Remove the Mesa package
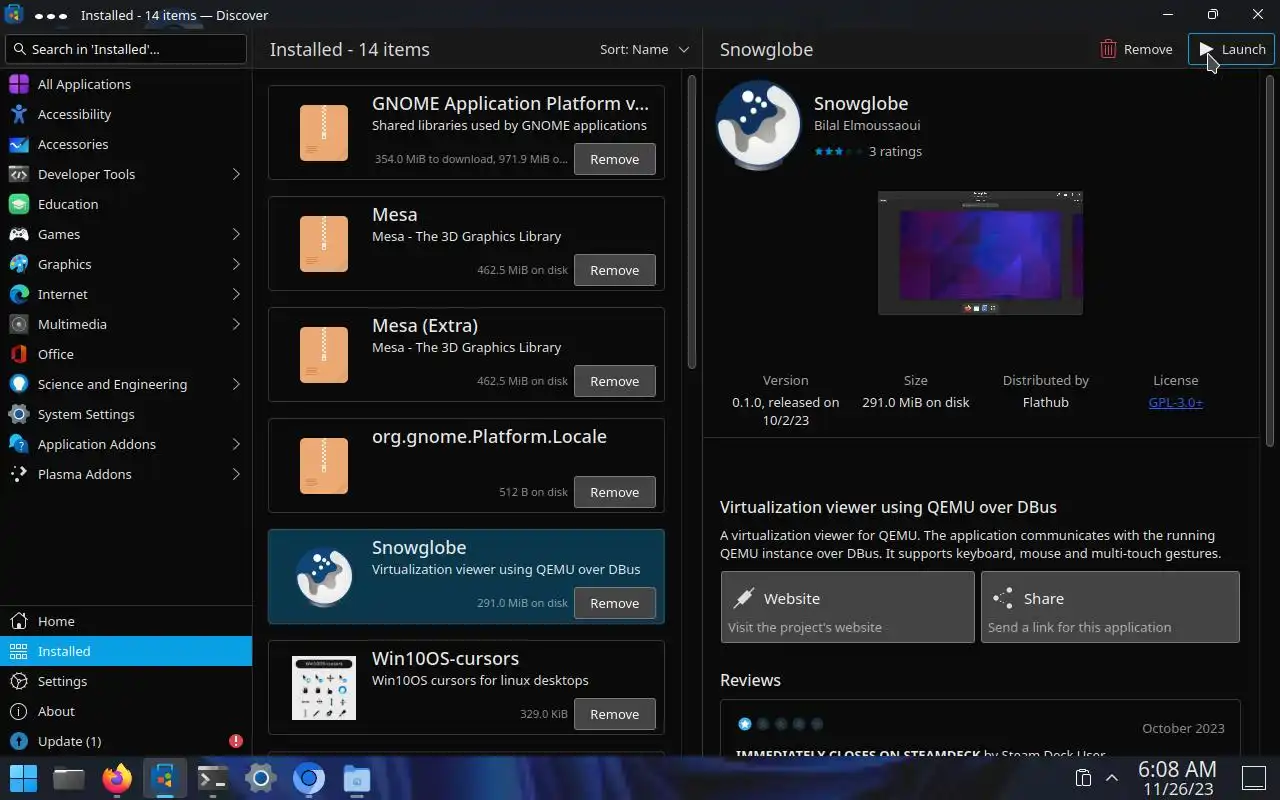The image size is (1280, 800). (x=615, y=270)
